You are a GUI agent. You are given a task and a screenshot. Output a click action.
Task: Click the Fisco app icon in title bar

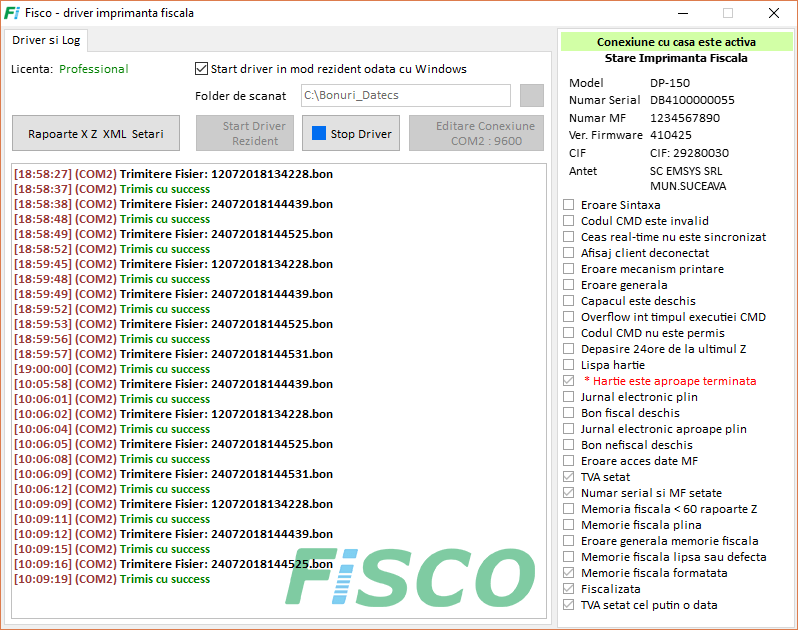pyautogui.click(x=12, y=13)
